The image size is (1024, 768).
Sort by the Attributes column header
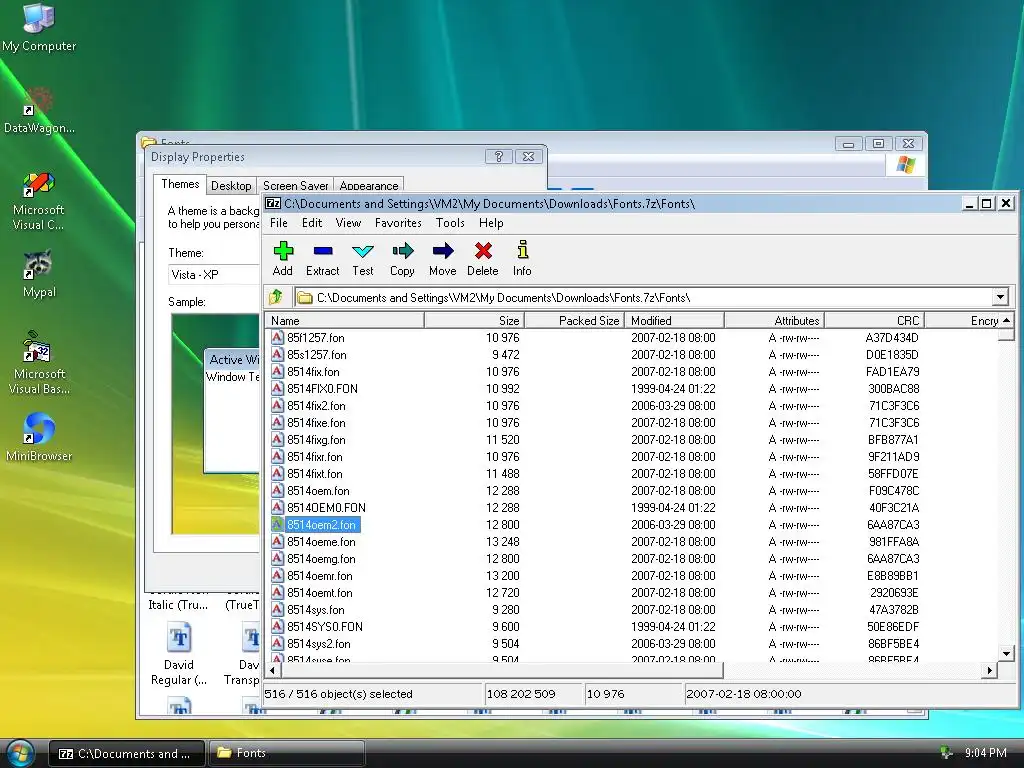click(x=775, y=321)
